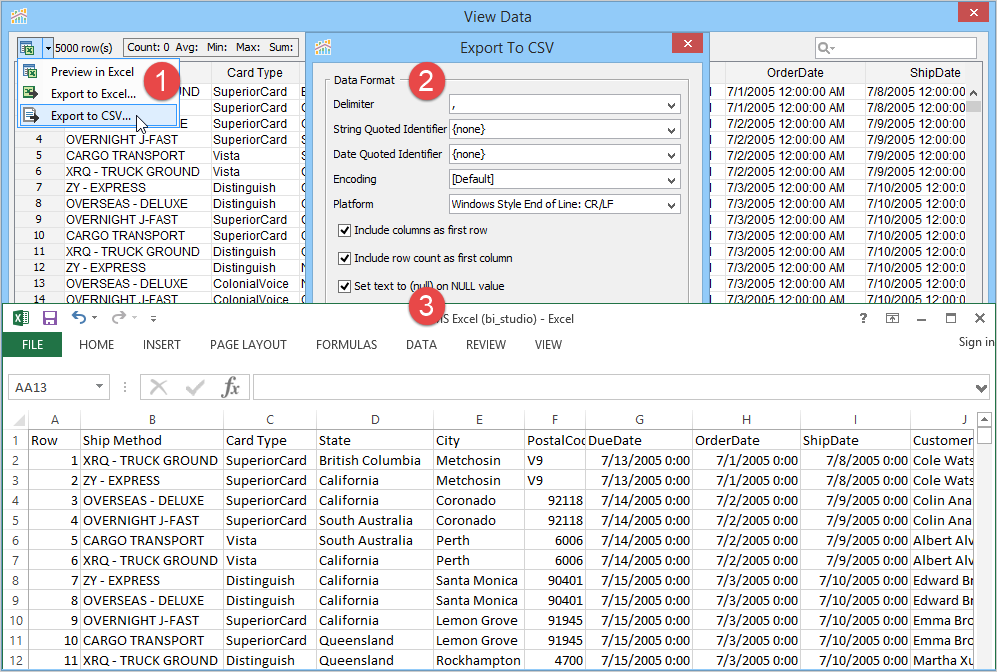Click the Card Type column header in View Data
Viewport: 997px width, 672px height.
pyautogui.click(x=255, y=72)
